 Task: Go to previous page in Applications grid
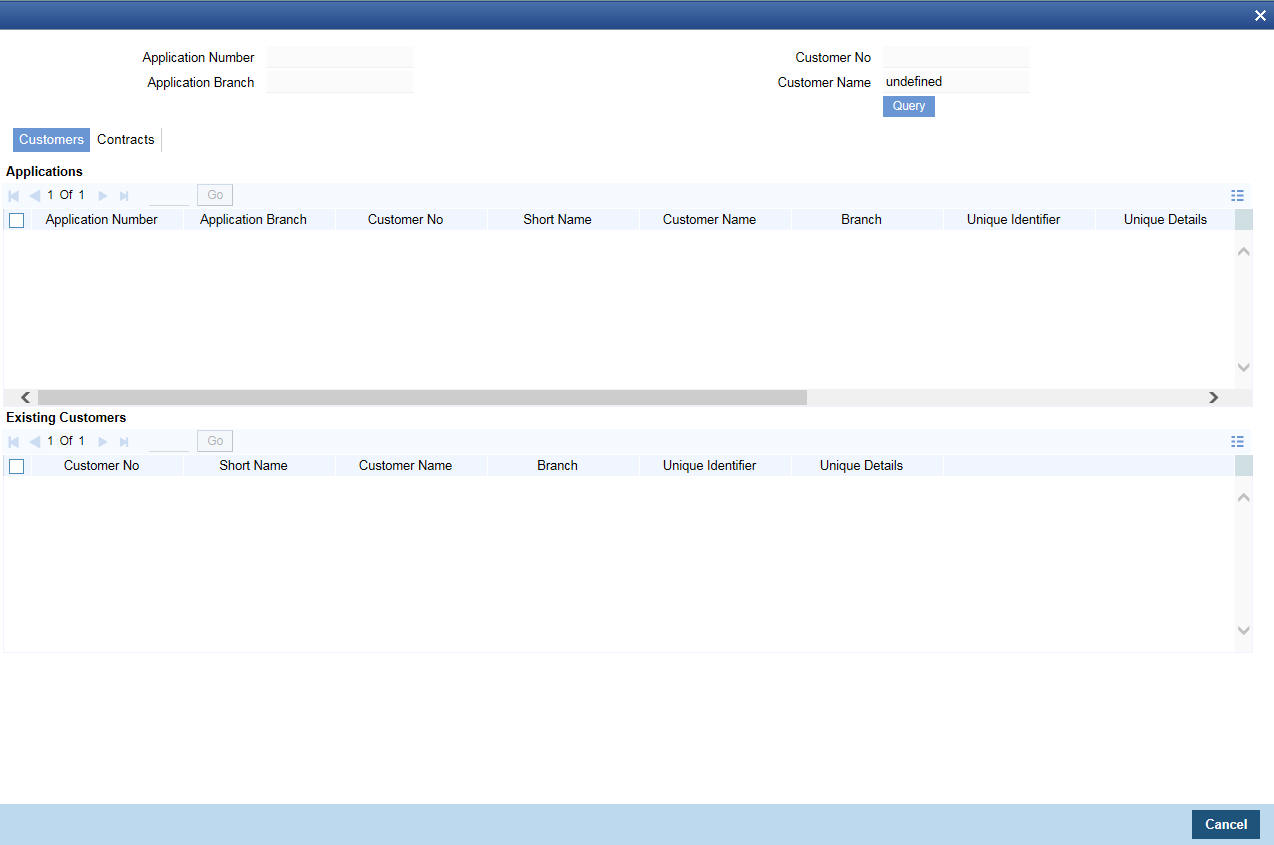pyautogui.click(x=35, y=195)
